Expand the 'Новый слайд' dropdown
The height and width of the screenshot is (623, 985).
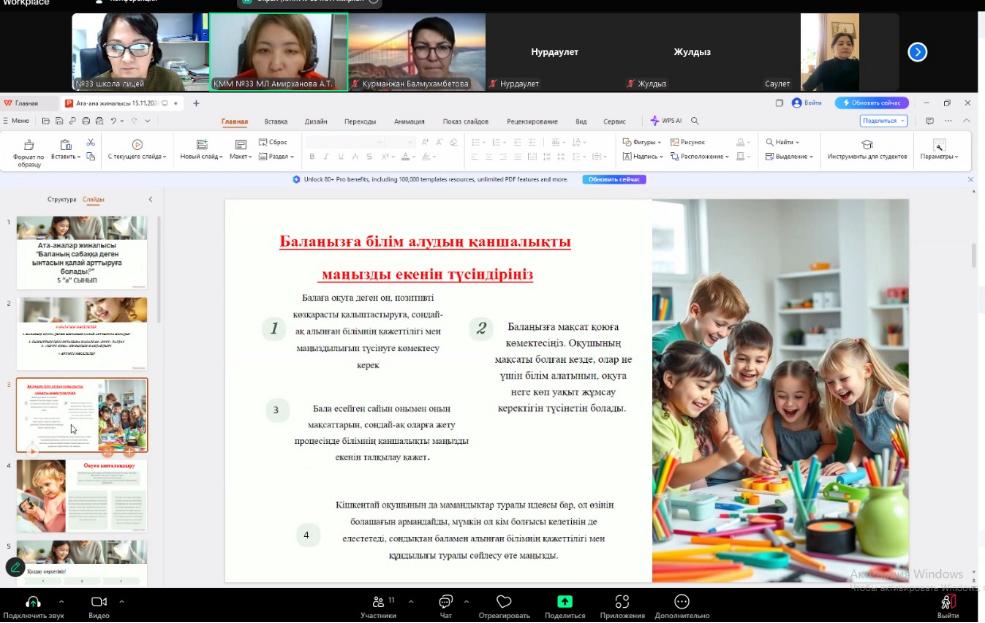point(201,157)
